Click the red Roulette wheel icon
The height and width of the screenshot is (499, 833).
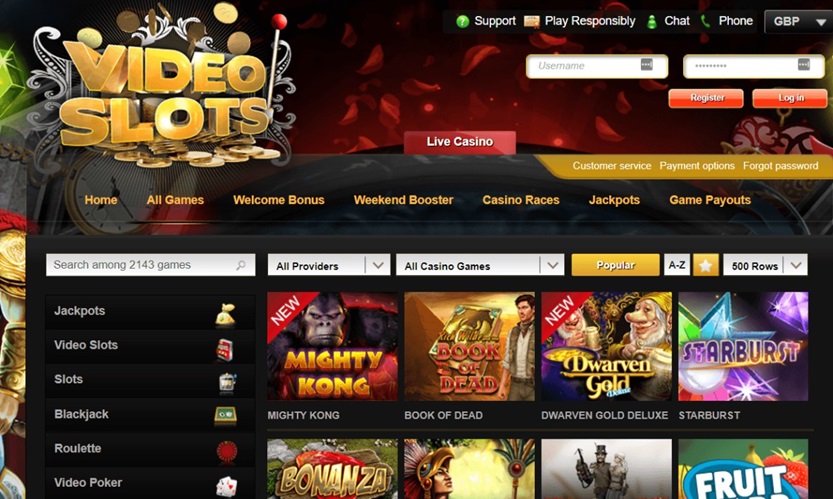(x=227, y=451)
